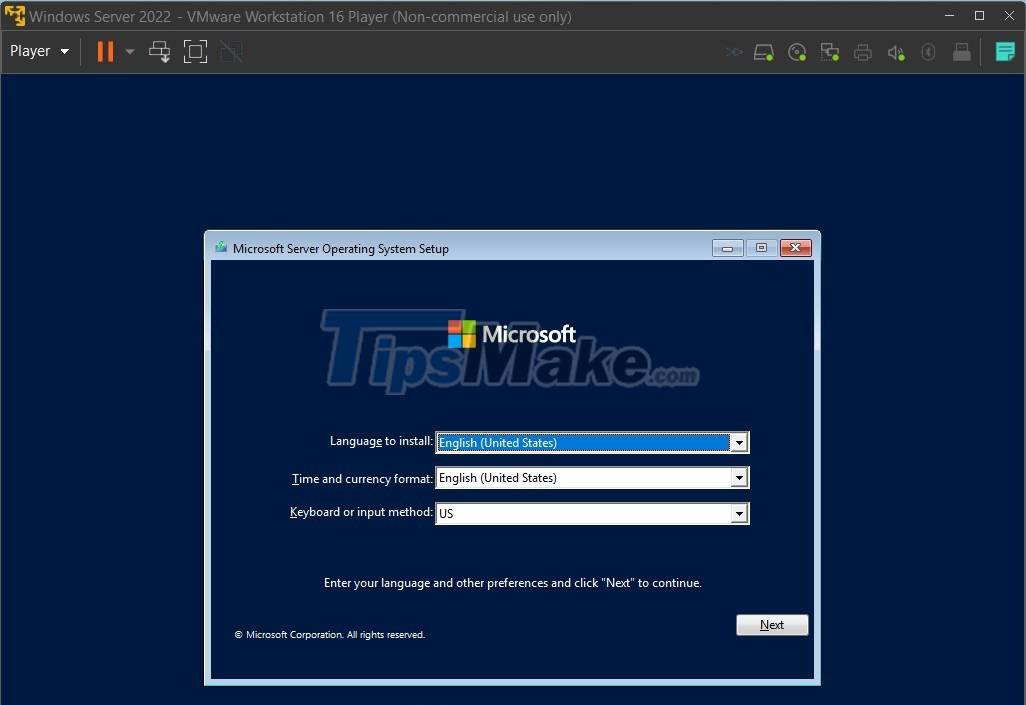Click the hard disk device icon
1026x705 pixels.
(763, 52)
